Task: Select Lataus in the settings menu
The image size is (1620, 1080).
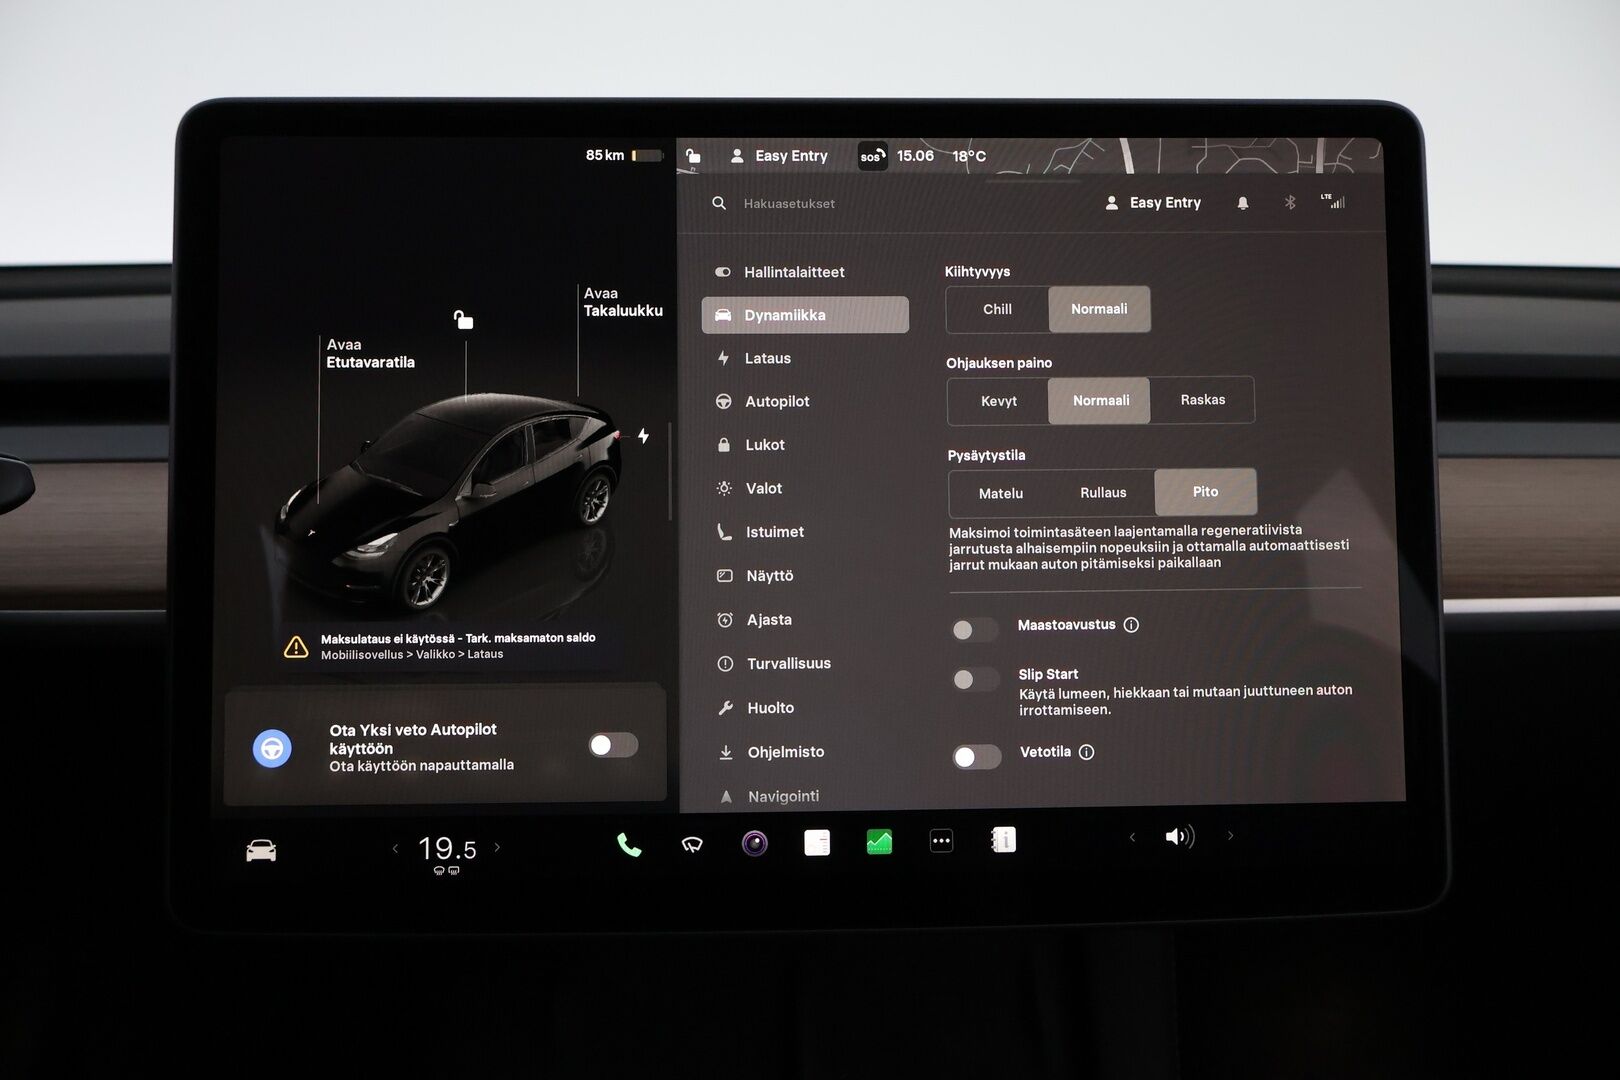Action: click(x=767, y=358)
